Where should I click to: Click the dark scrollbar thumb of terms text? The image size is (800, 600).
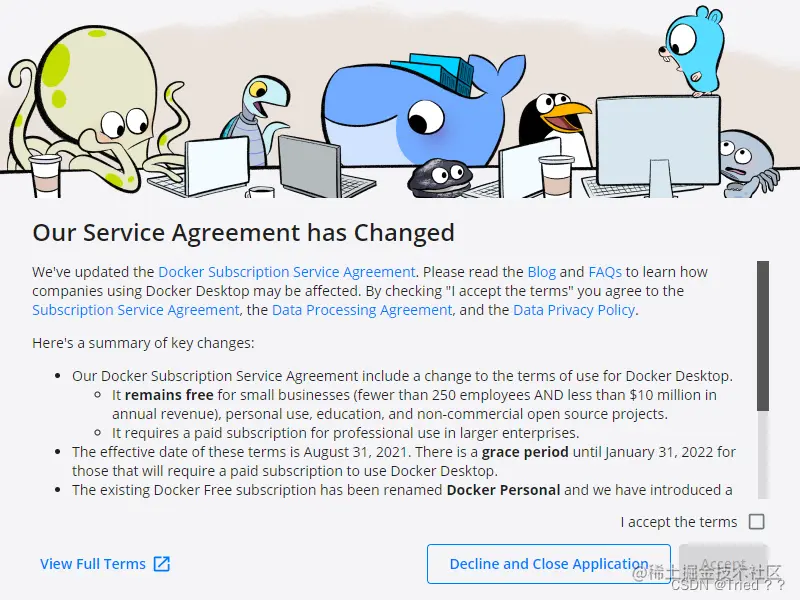(763, 336)
